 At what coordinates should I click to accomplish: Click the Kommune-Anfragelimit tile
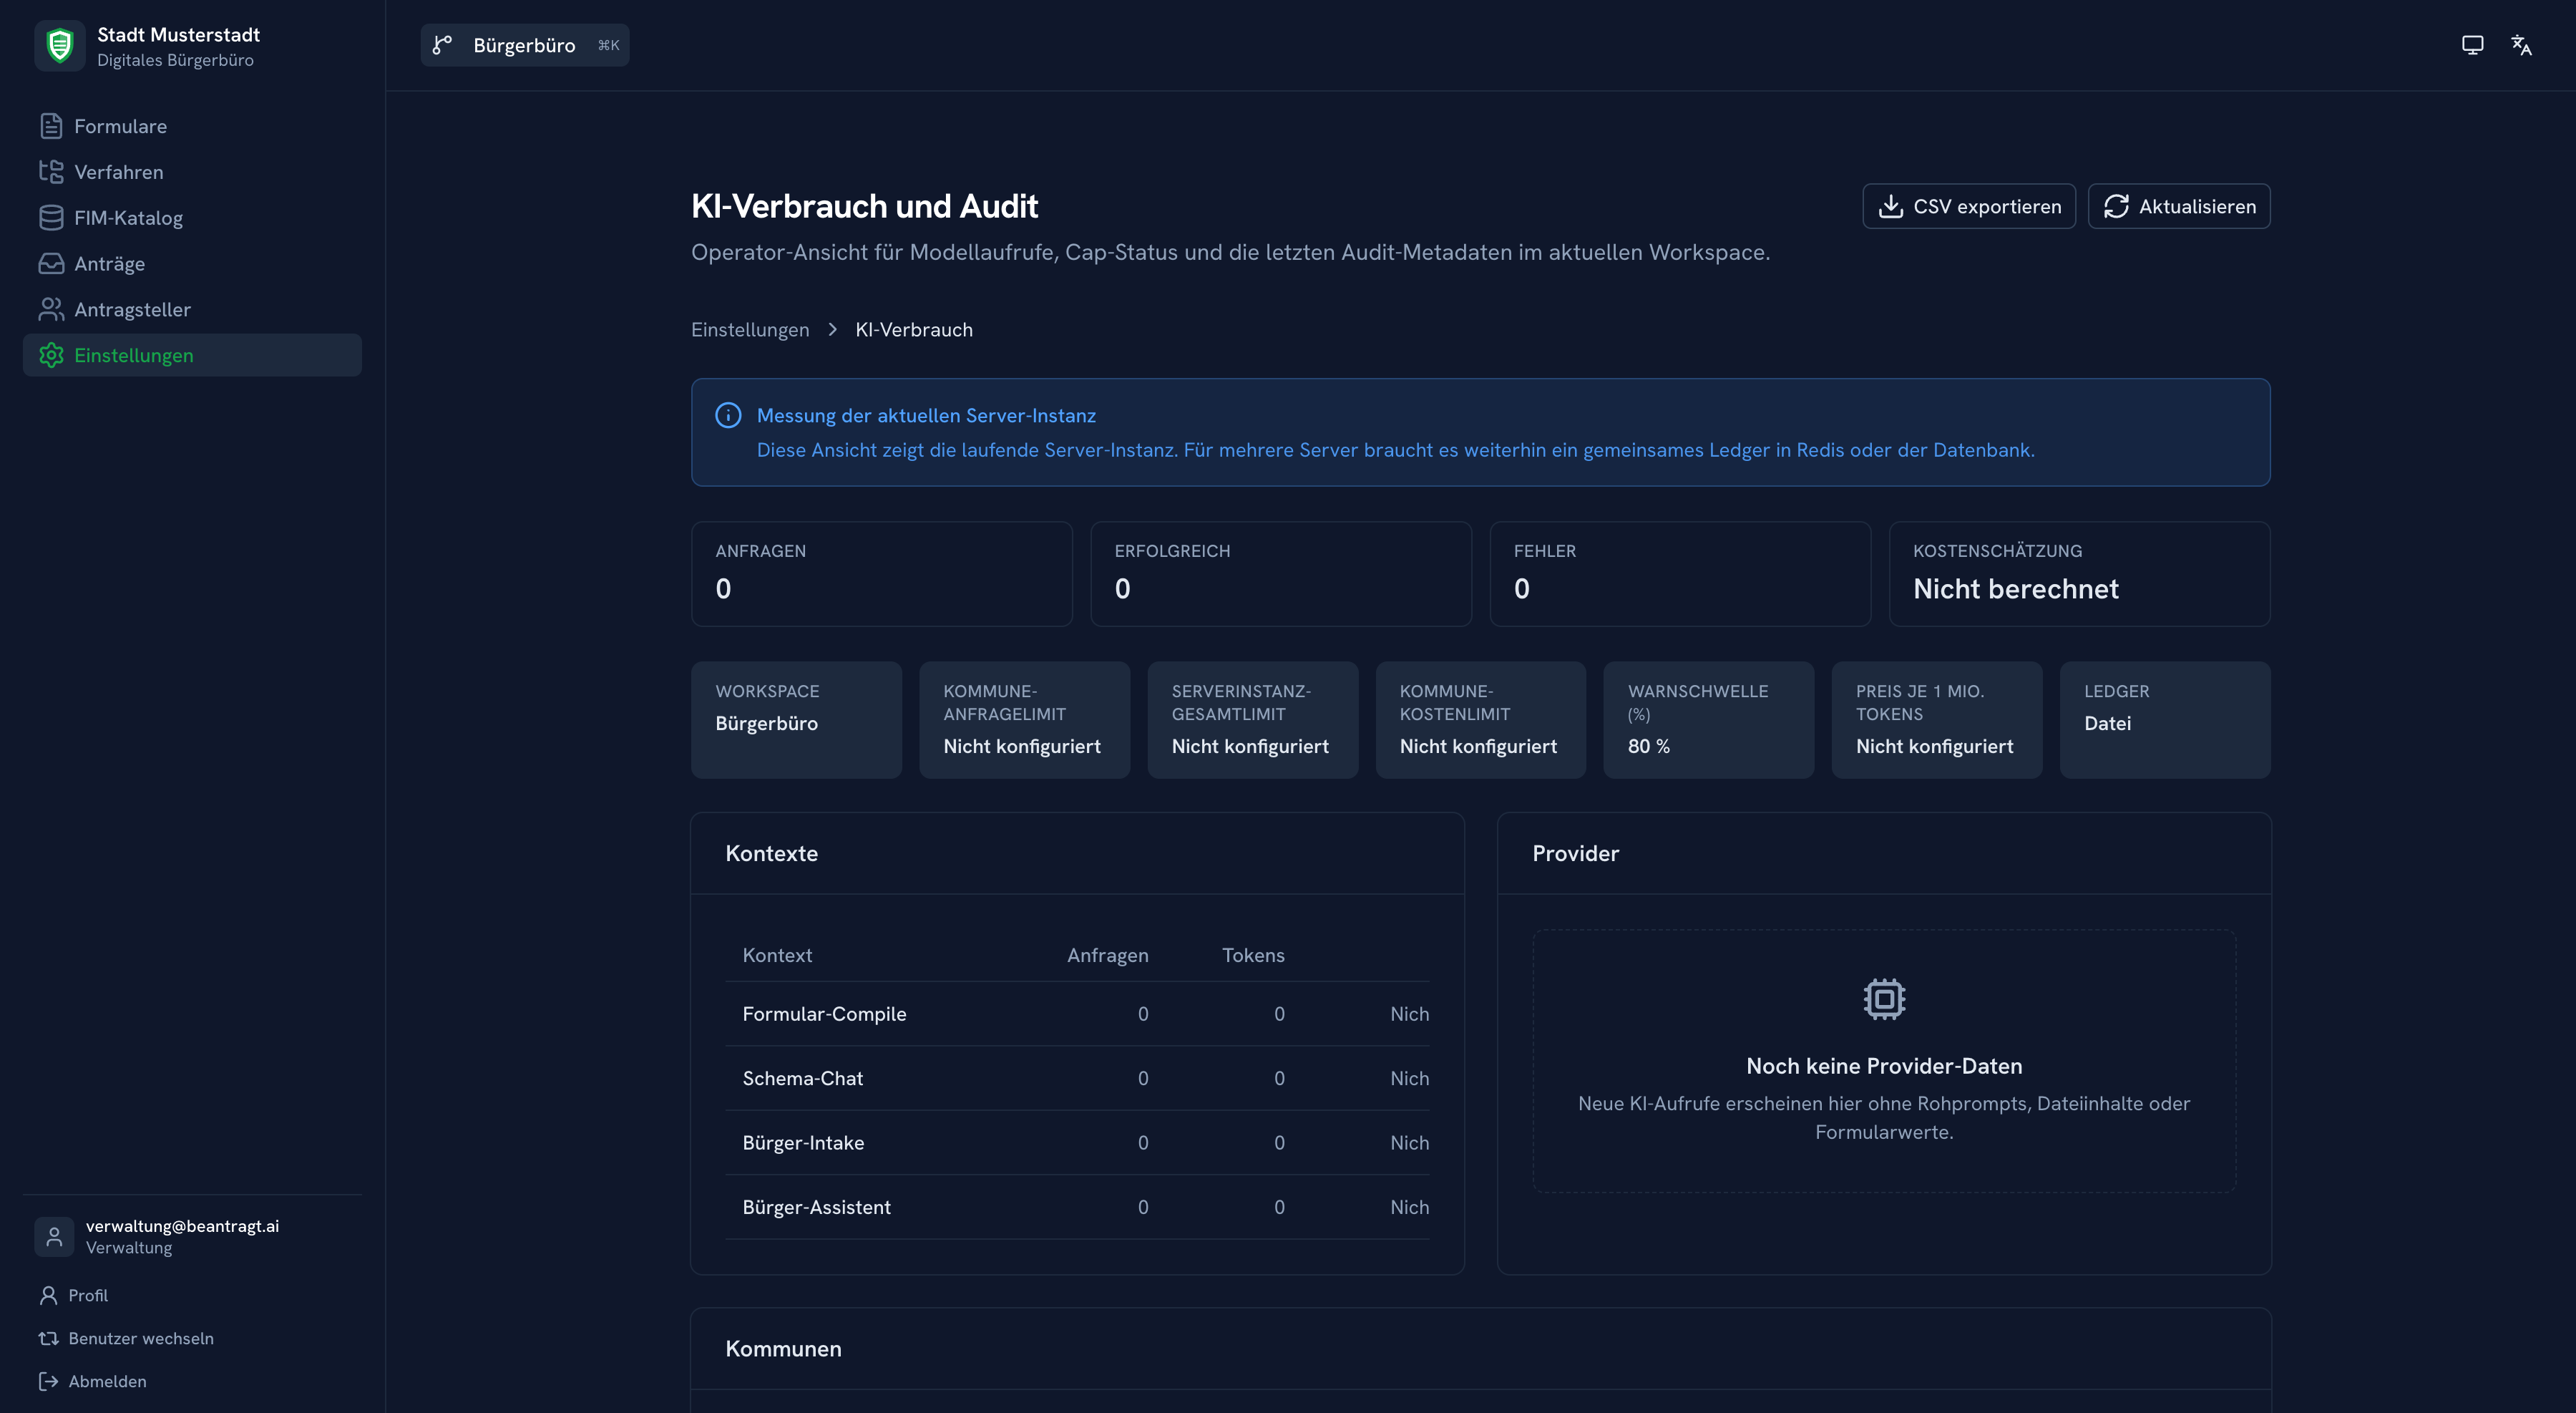pos(1024,720)
